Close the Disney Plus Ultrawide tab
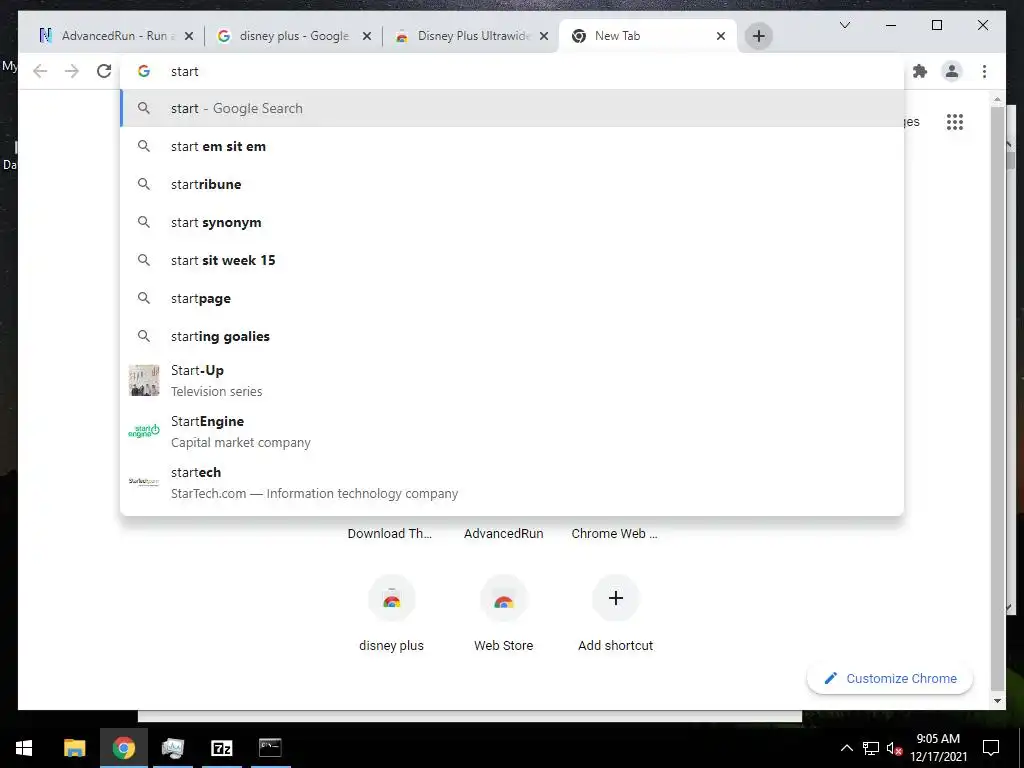Viewport: 1024px width, 768px height. (544, 36)
